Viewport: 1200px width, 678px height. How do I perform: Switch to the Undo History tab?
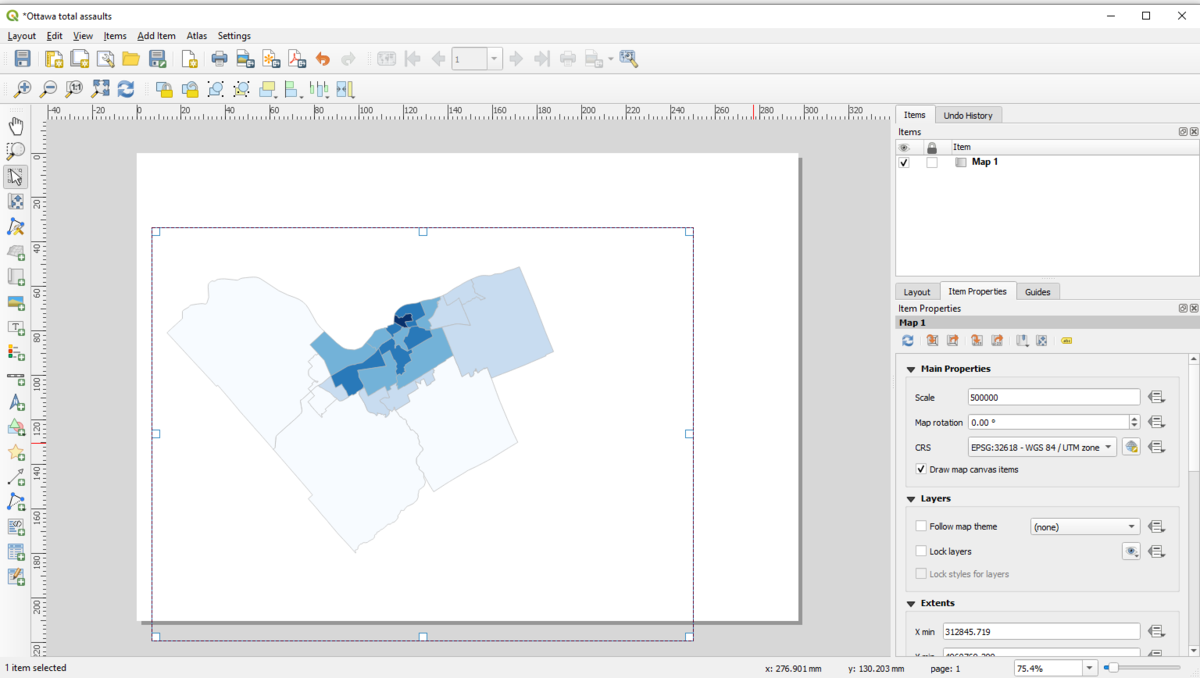pos(968,114)
